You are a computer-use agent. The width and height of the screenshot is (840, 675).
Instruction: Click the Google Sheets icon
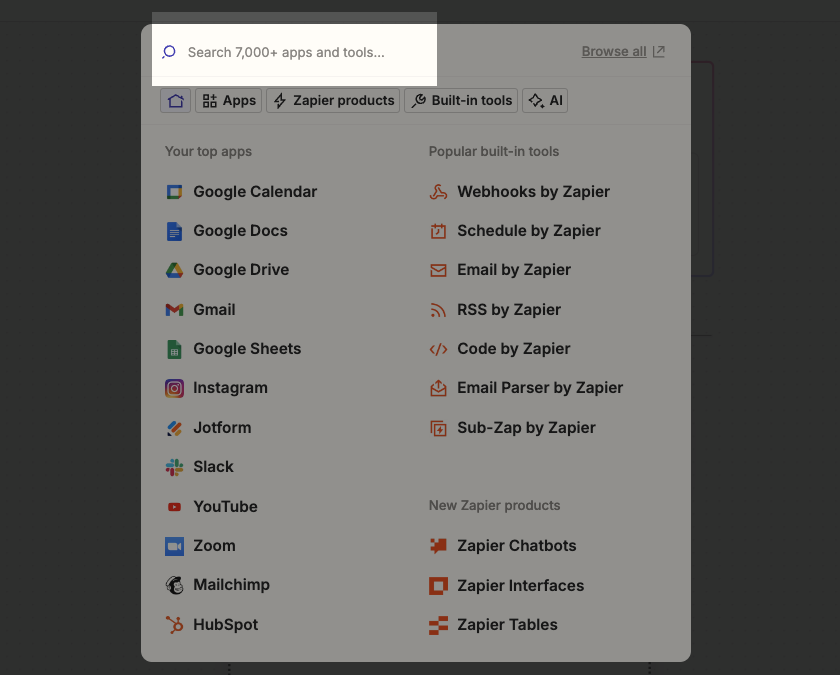(174, 349)
